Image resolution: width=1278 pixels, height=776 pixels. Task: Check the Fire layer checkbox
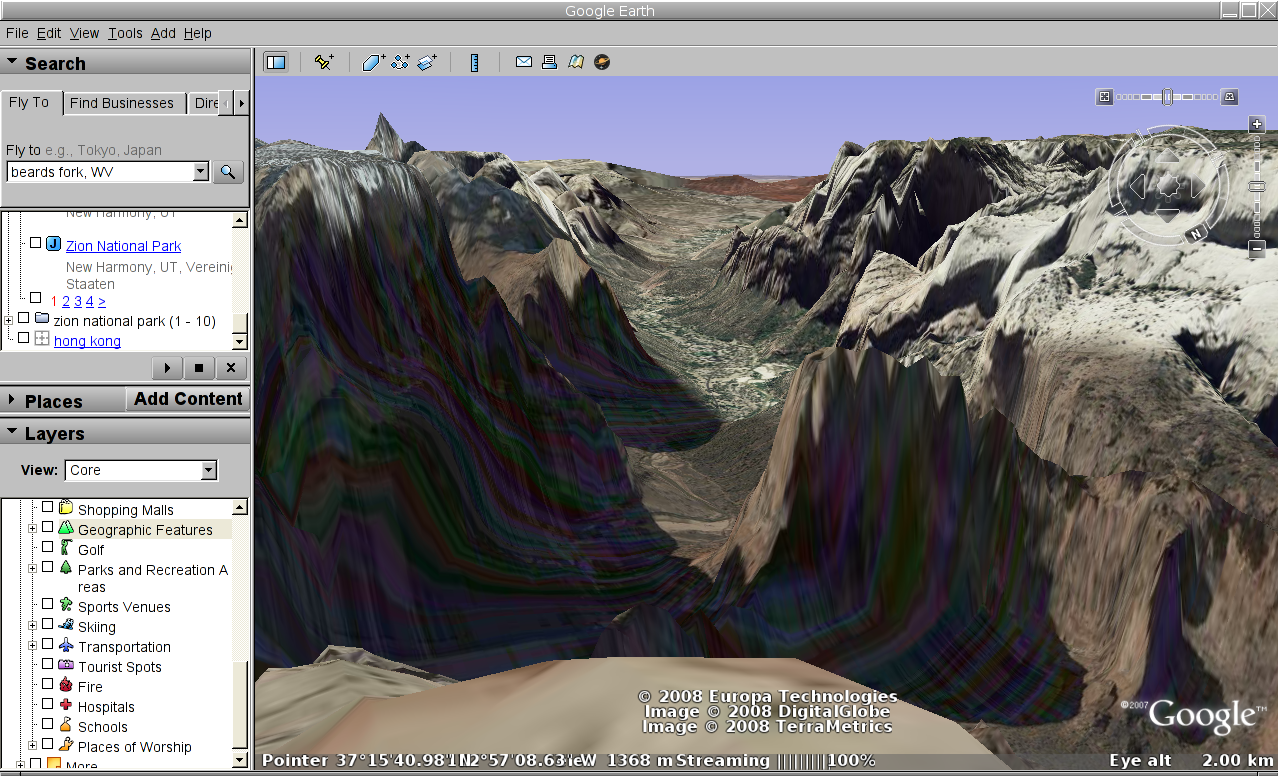pos(47,685)
